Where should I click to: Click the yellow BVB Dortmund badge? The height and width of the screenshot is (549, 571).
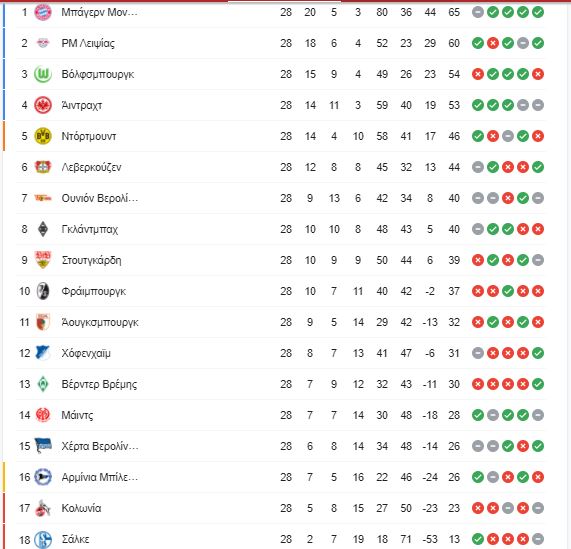[43, 136]
